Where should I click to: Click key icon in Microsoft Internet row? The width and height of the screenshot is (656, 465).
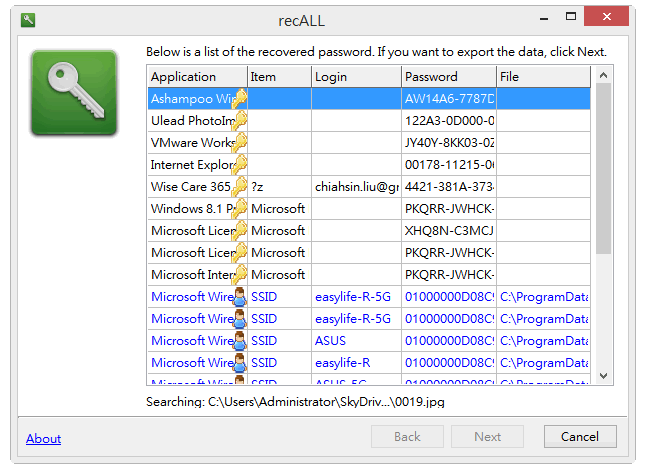coord(240,275)
